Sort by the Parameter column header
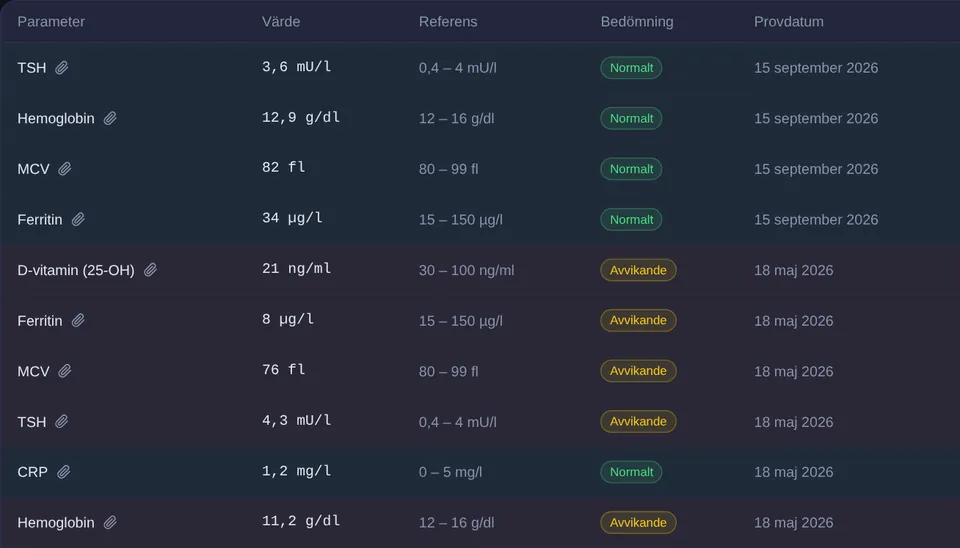Viewport: 960px width, 548px height. pos(51,21)
